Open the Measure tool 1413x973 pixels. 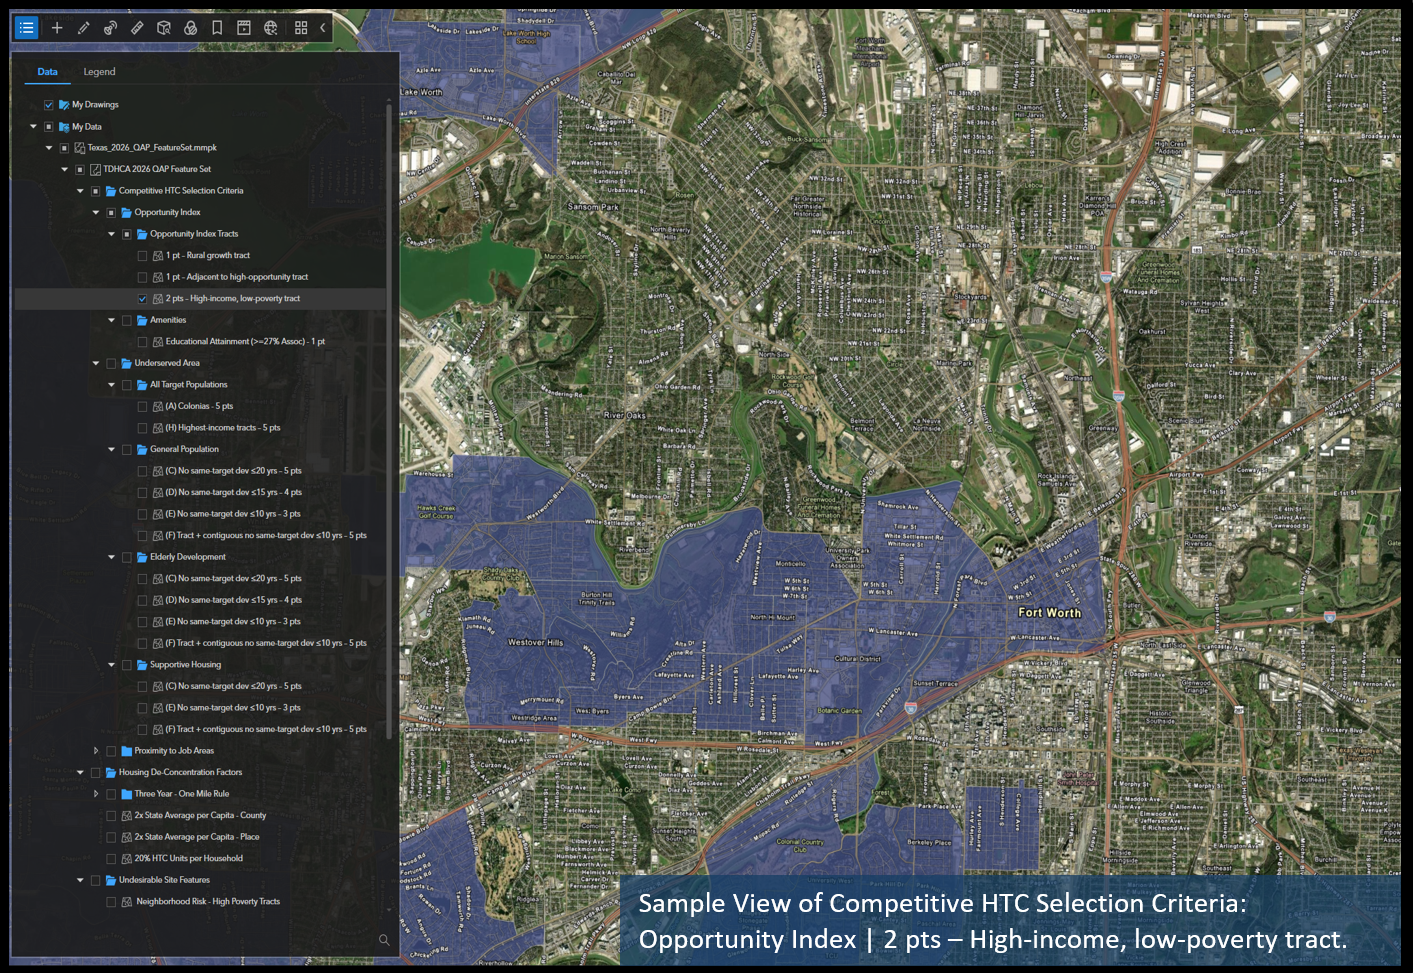[136, 27]
